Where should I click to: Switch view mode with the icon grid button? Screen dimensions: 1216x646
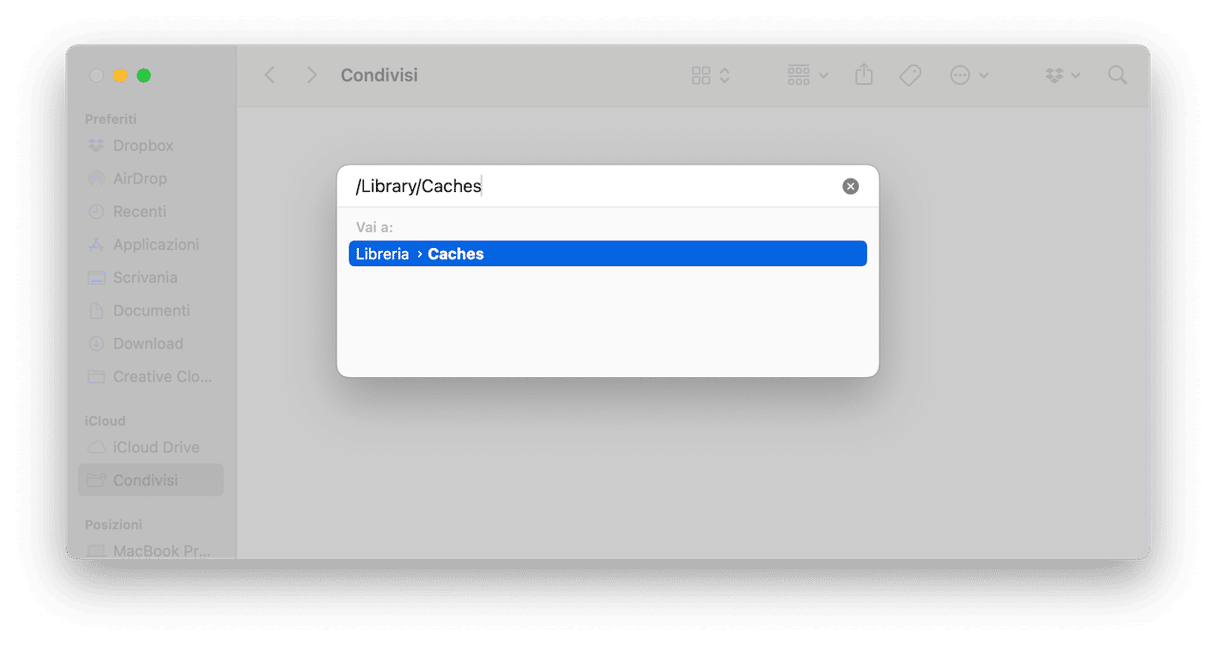[x=712, y=75]
